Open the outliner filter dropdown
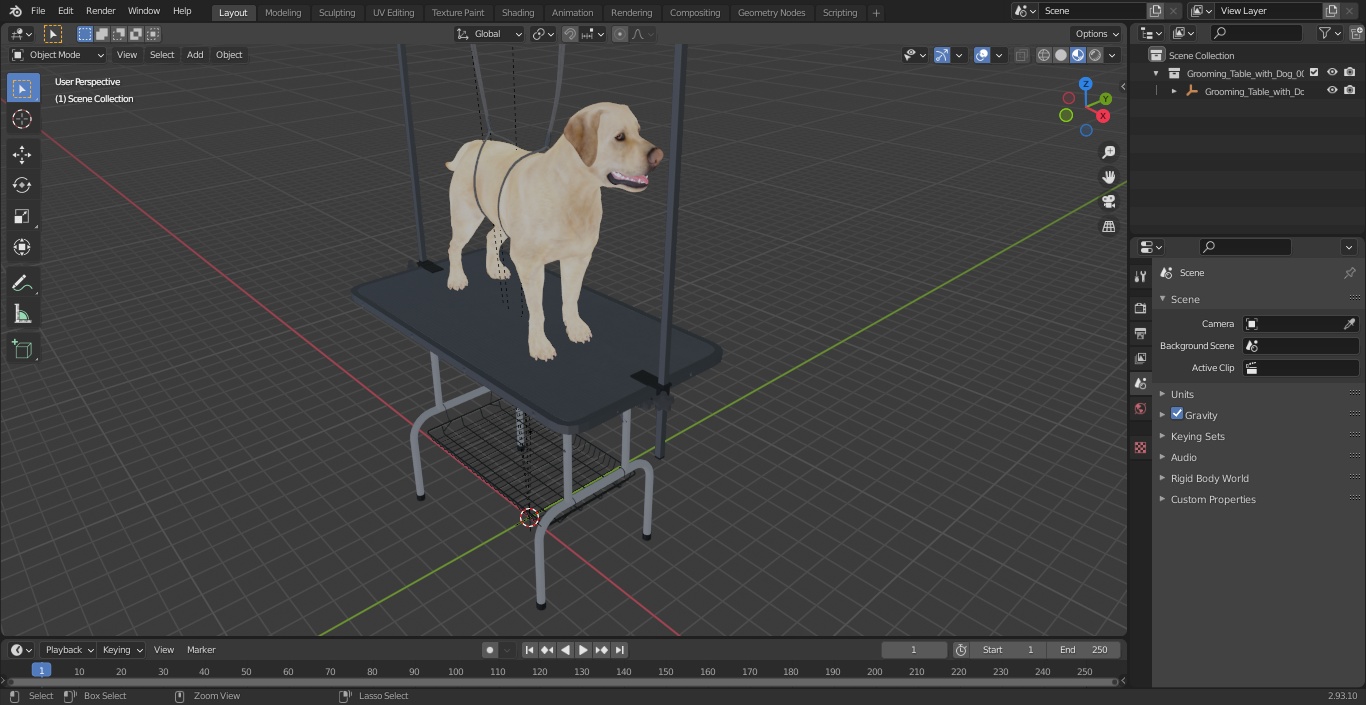This screenshot has height=705, width=1366. point(1329,33)
